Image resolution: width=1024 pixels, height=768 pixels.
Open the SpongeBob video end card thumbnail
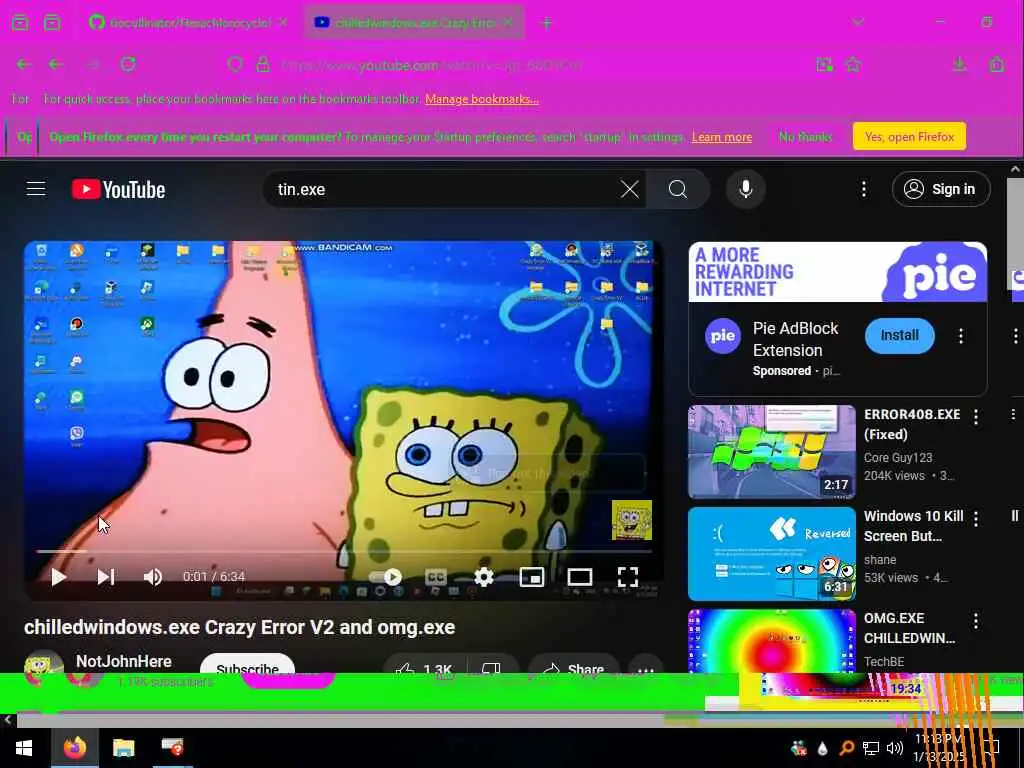tap(632, 520)
